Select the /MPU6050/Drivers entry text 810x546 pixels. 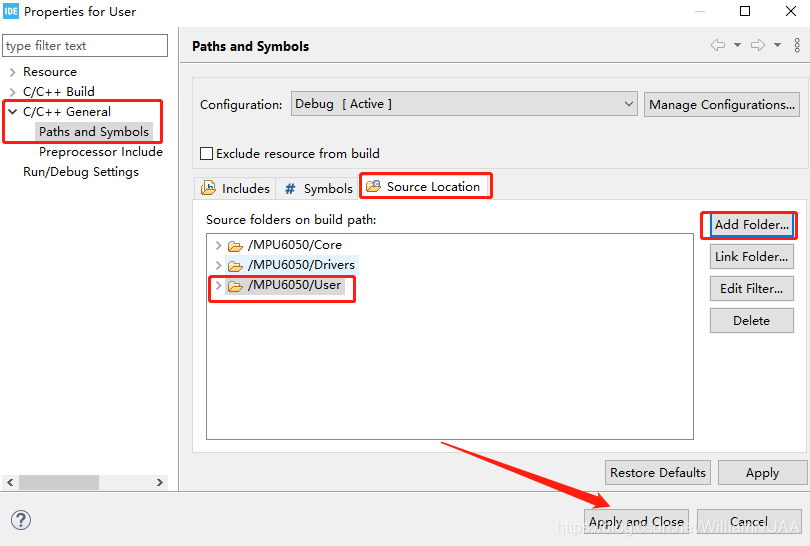(x=301, y=265)
